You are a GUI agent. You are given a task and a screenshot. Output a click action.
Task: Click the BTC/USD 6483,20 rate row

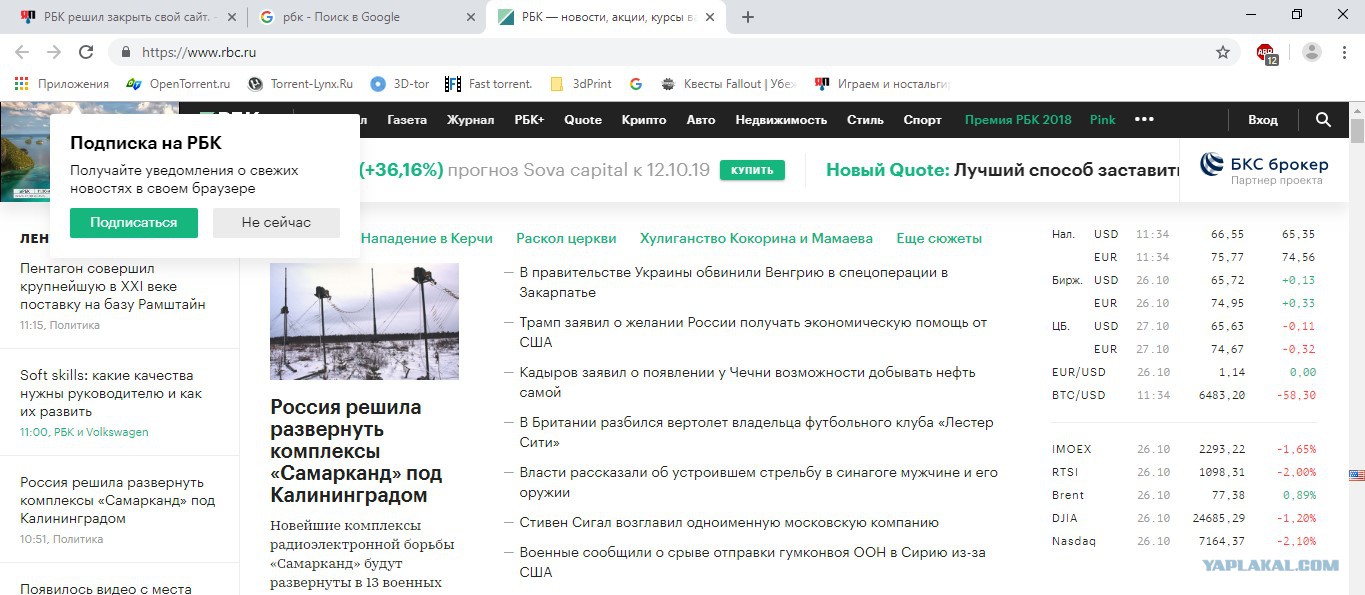1184,395
